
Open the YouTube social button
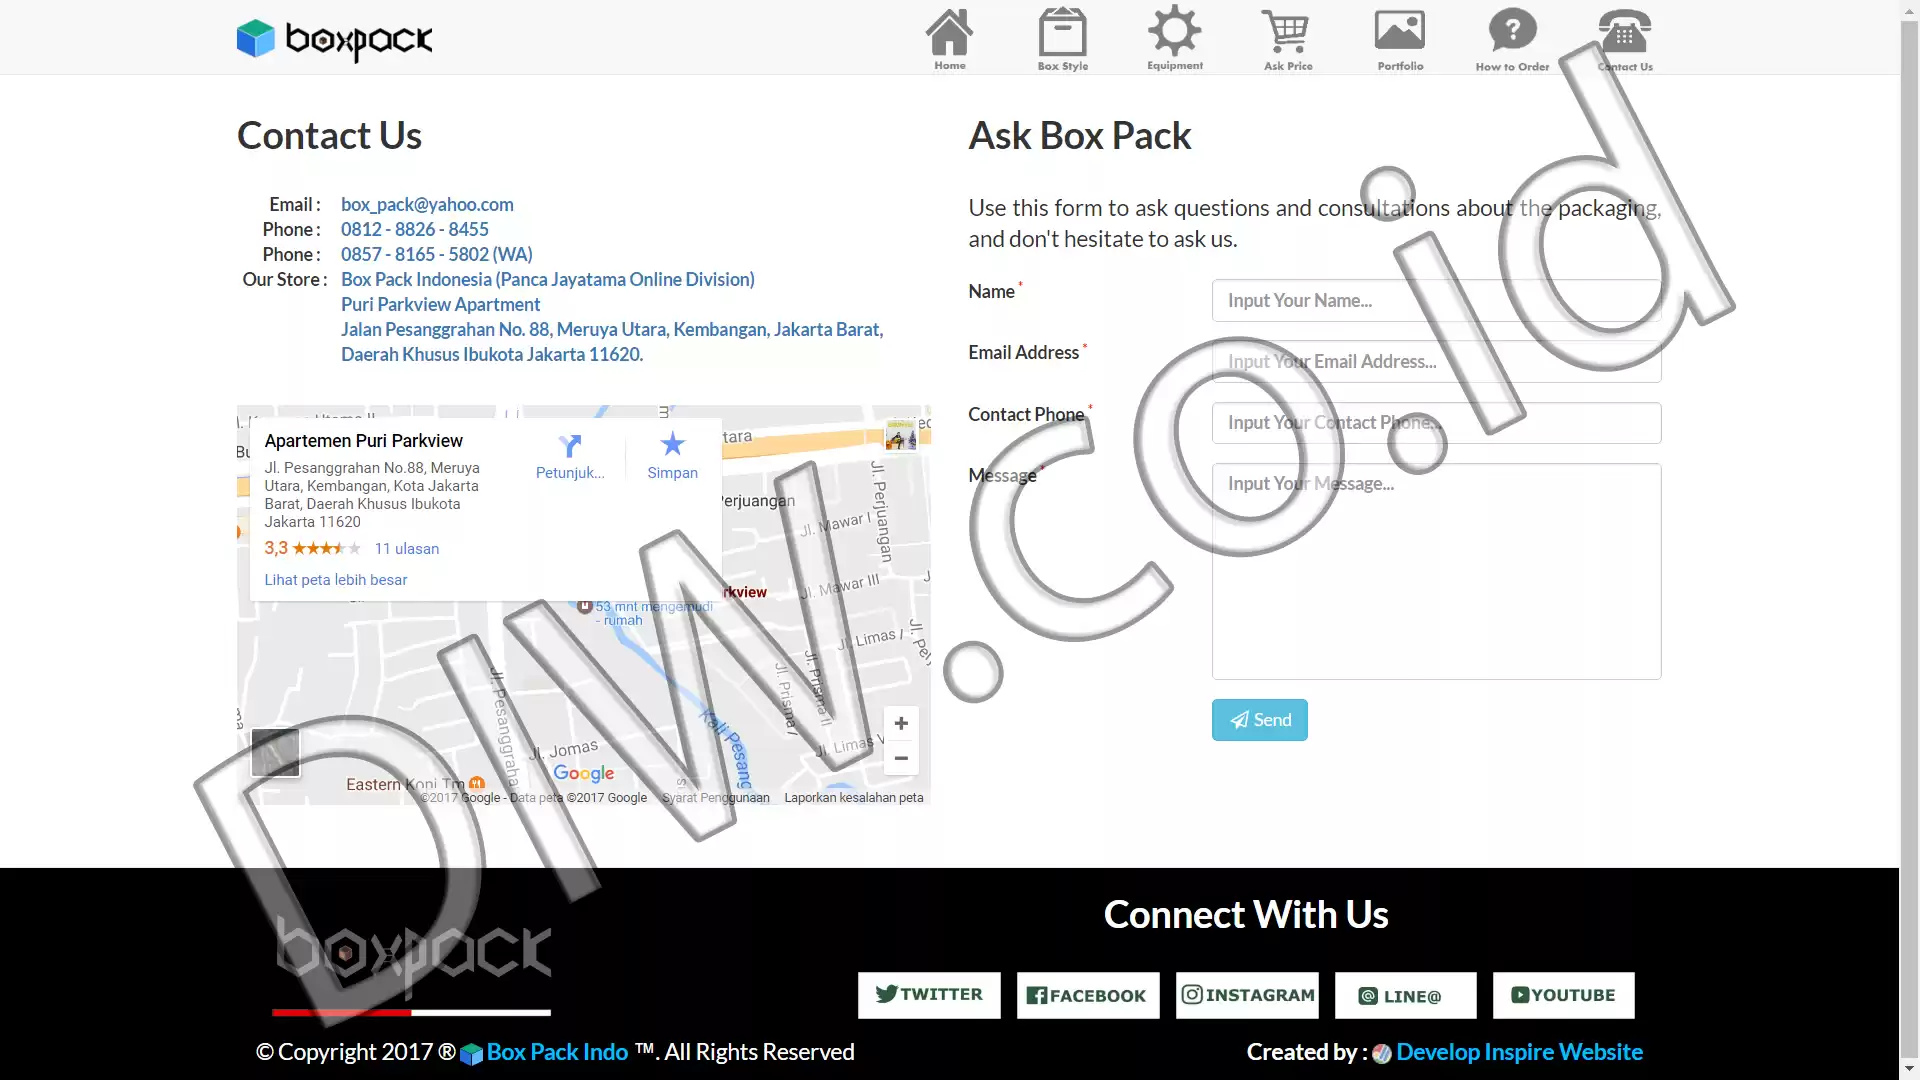pos(1563,995)
